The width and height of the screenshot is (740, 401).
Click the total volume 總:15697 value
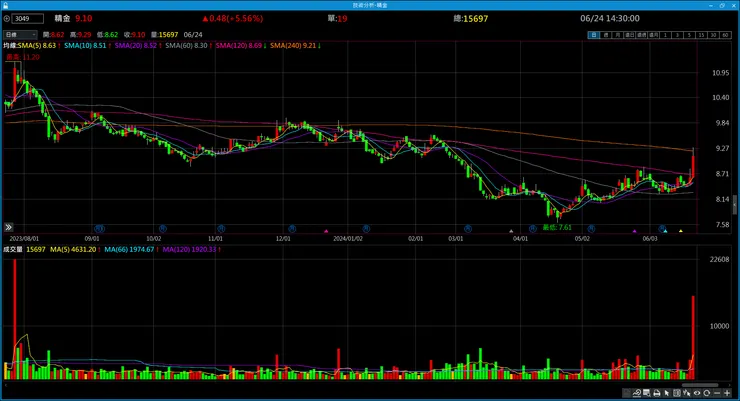click(x=471, y=18)
